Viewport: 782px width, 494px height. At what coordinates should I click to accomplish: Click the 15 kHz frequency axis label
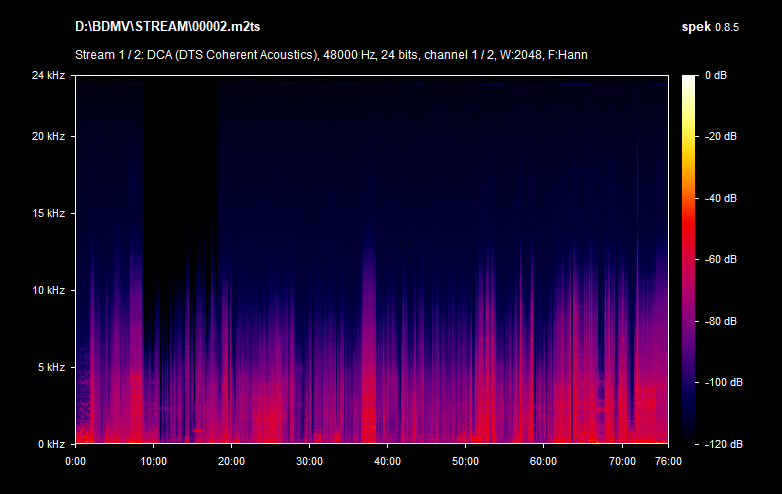[48, 213]
